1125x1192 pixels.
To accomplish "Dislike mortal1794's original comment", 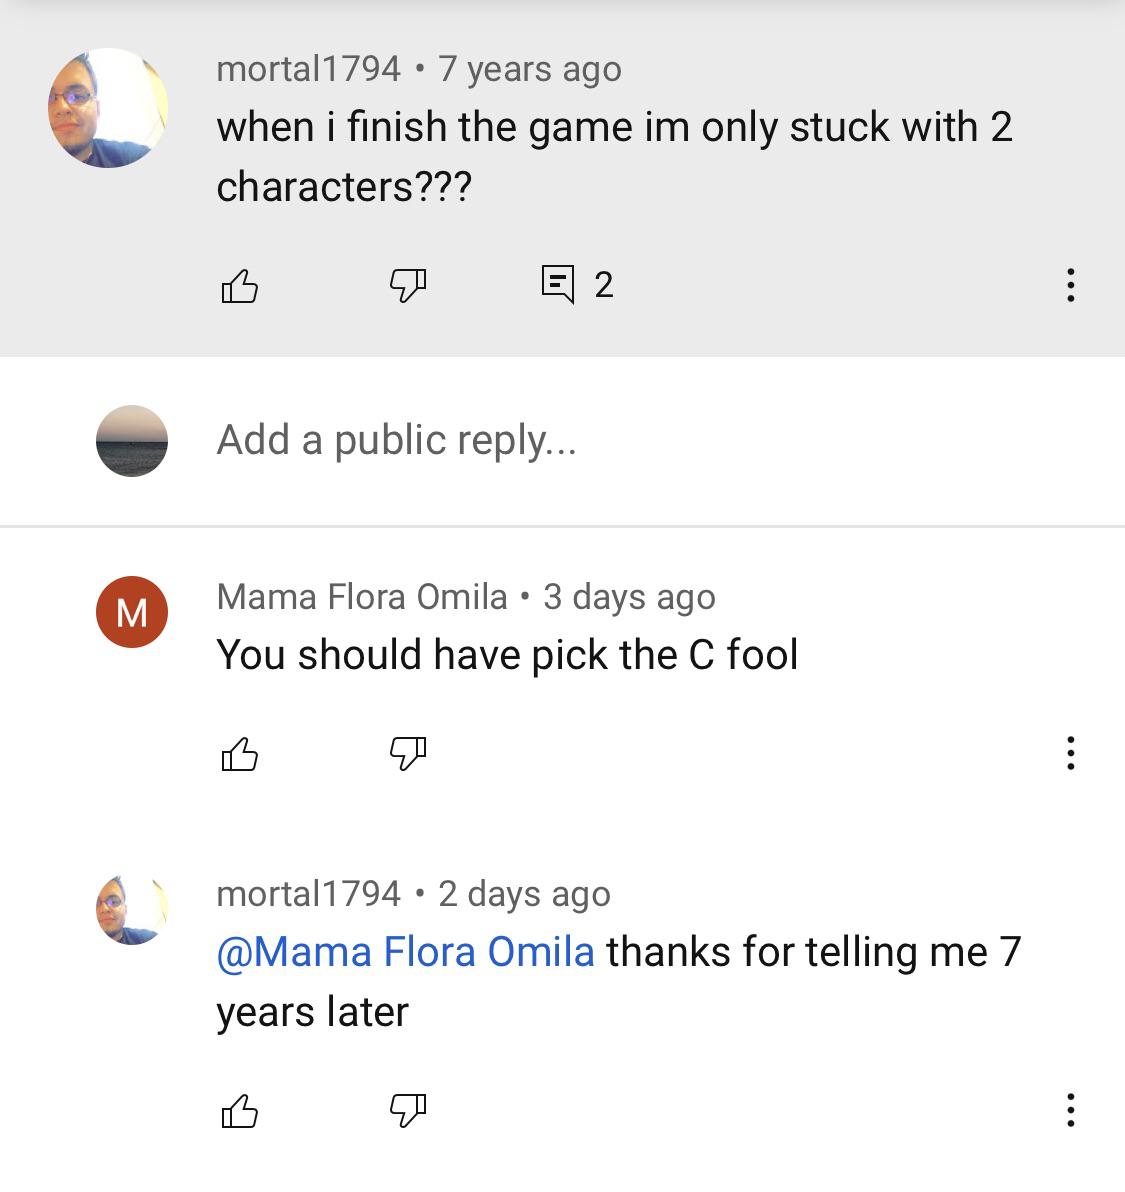I will 408,287.
